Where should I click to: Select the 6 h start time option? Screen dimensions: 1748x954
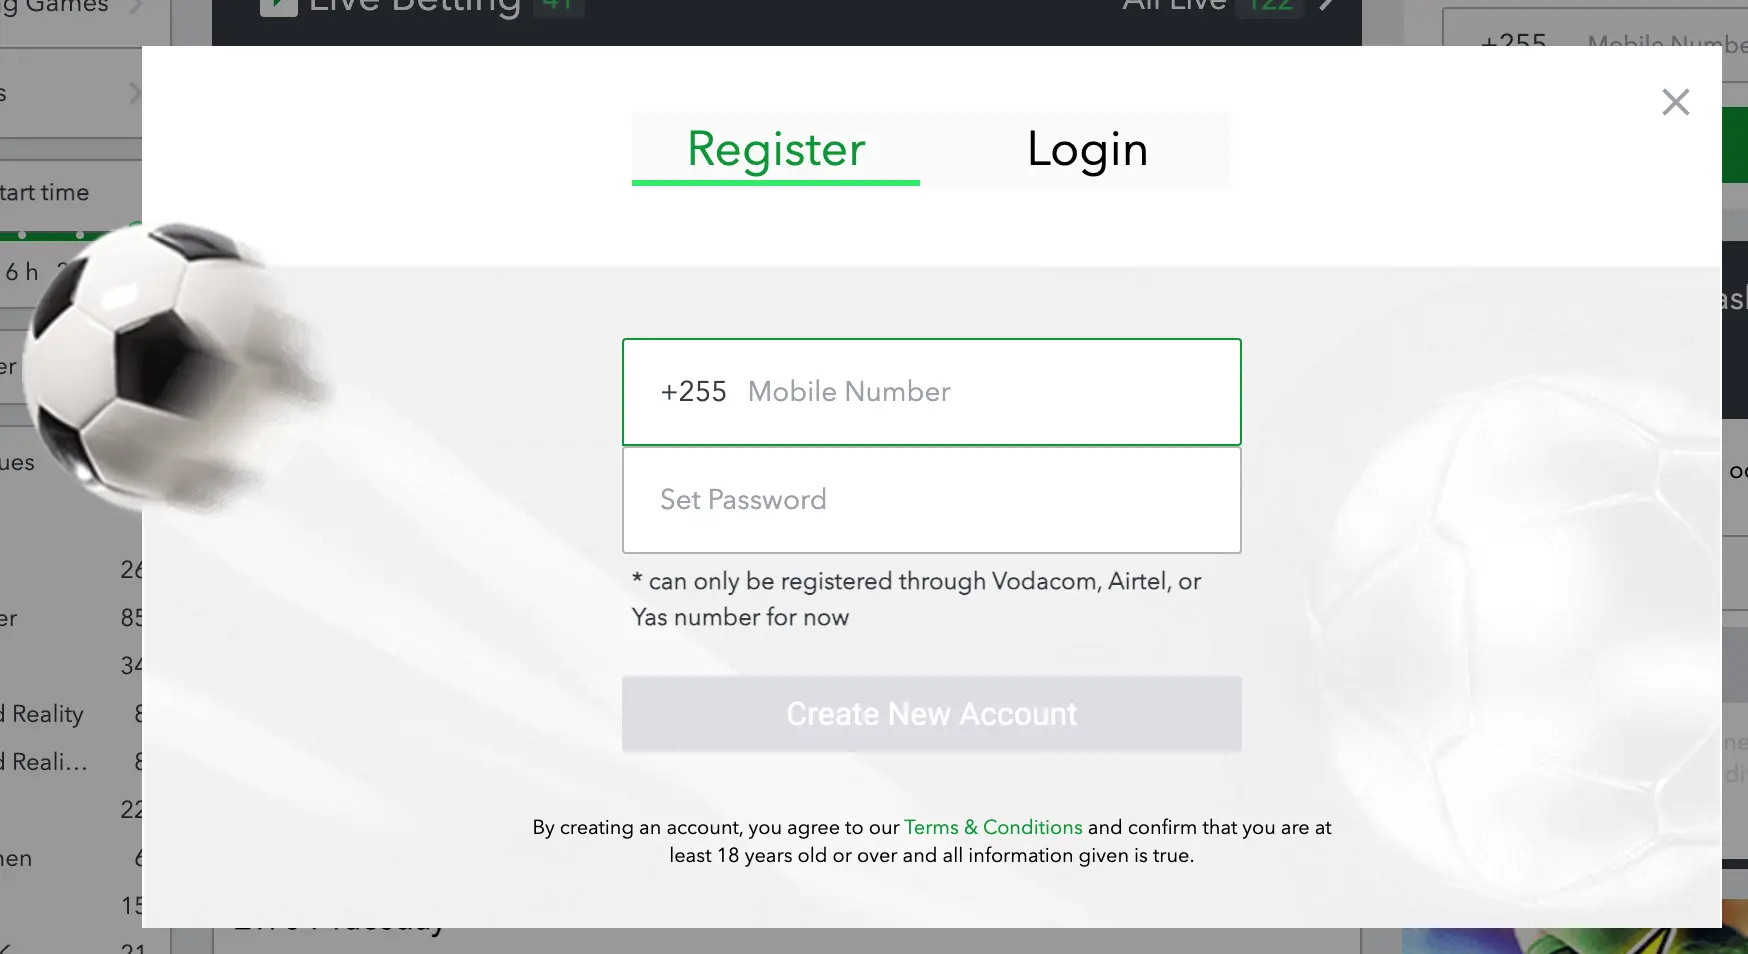(22, 272)
